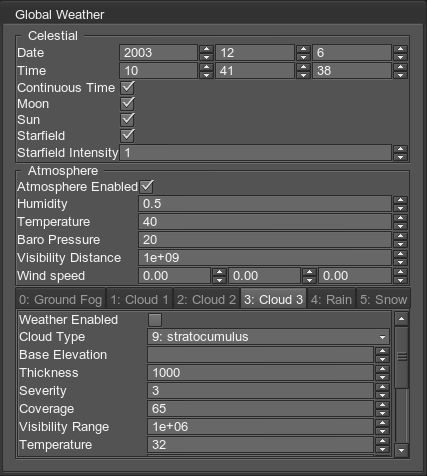Increase the Date year value with up arrow

pyautogui.click(x=206, y=49)
